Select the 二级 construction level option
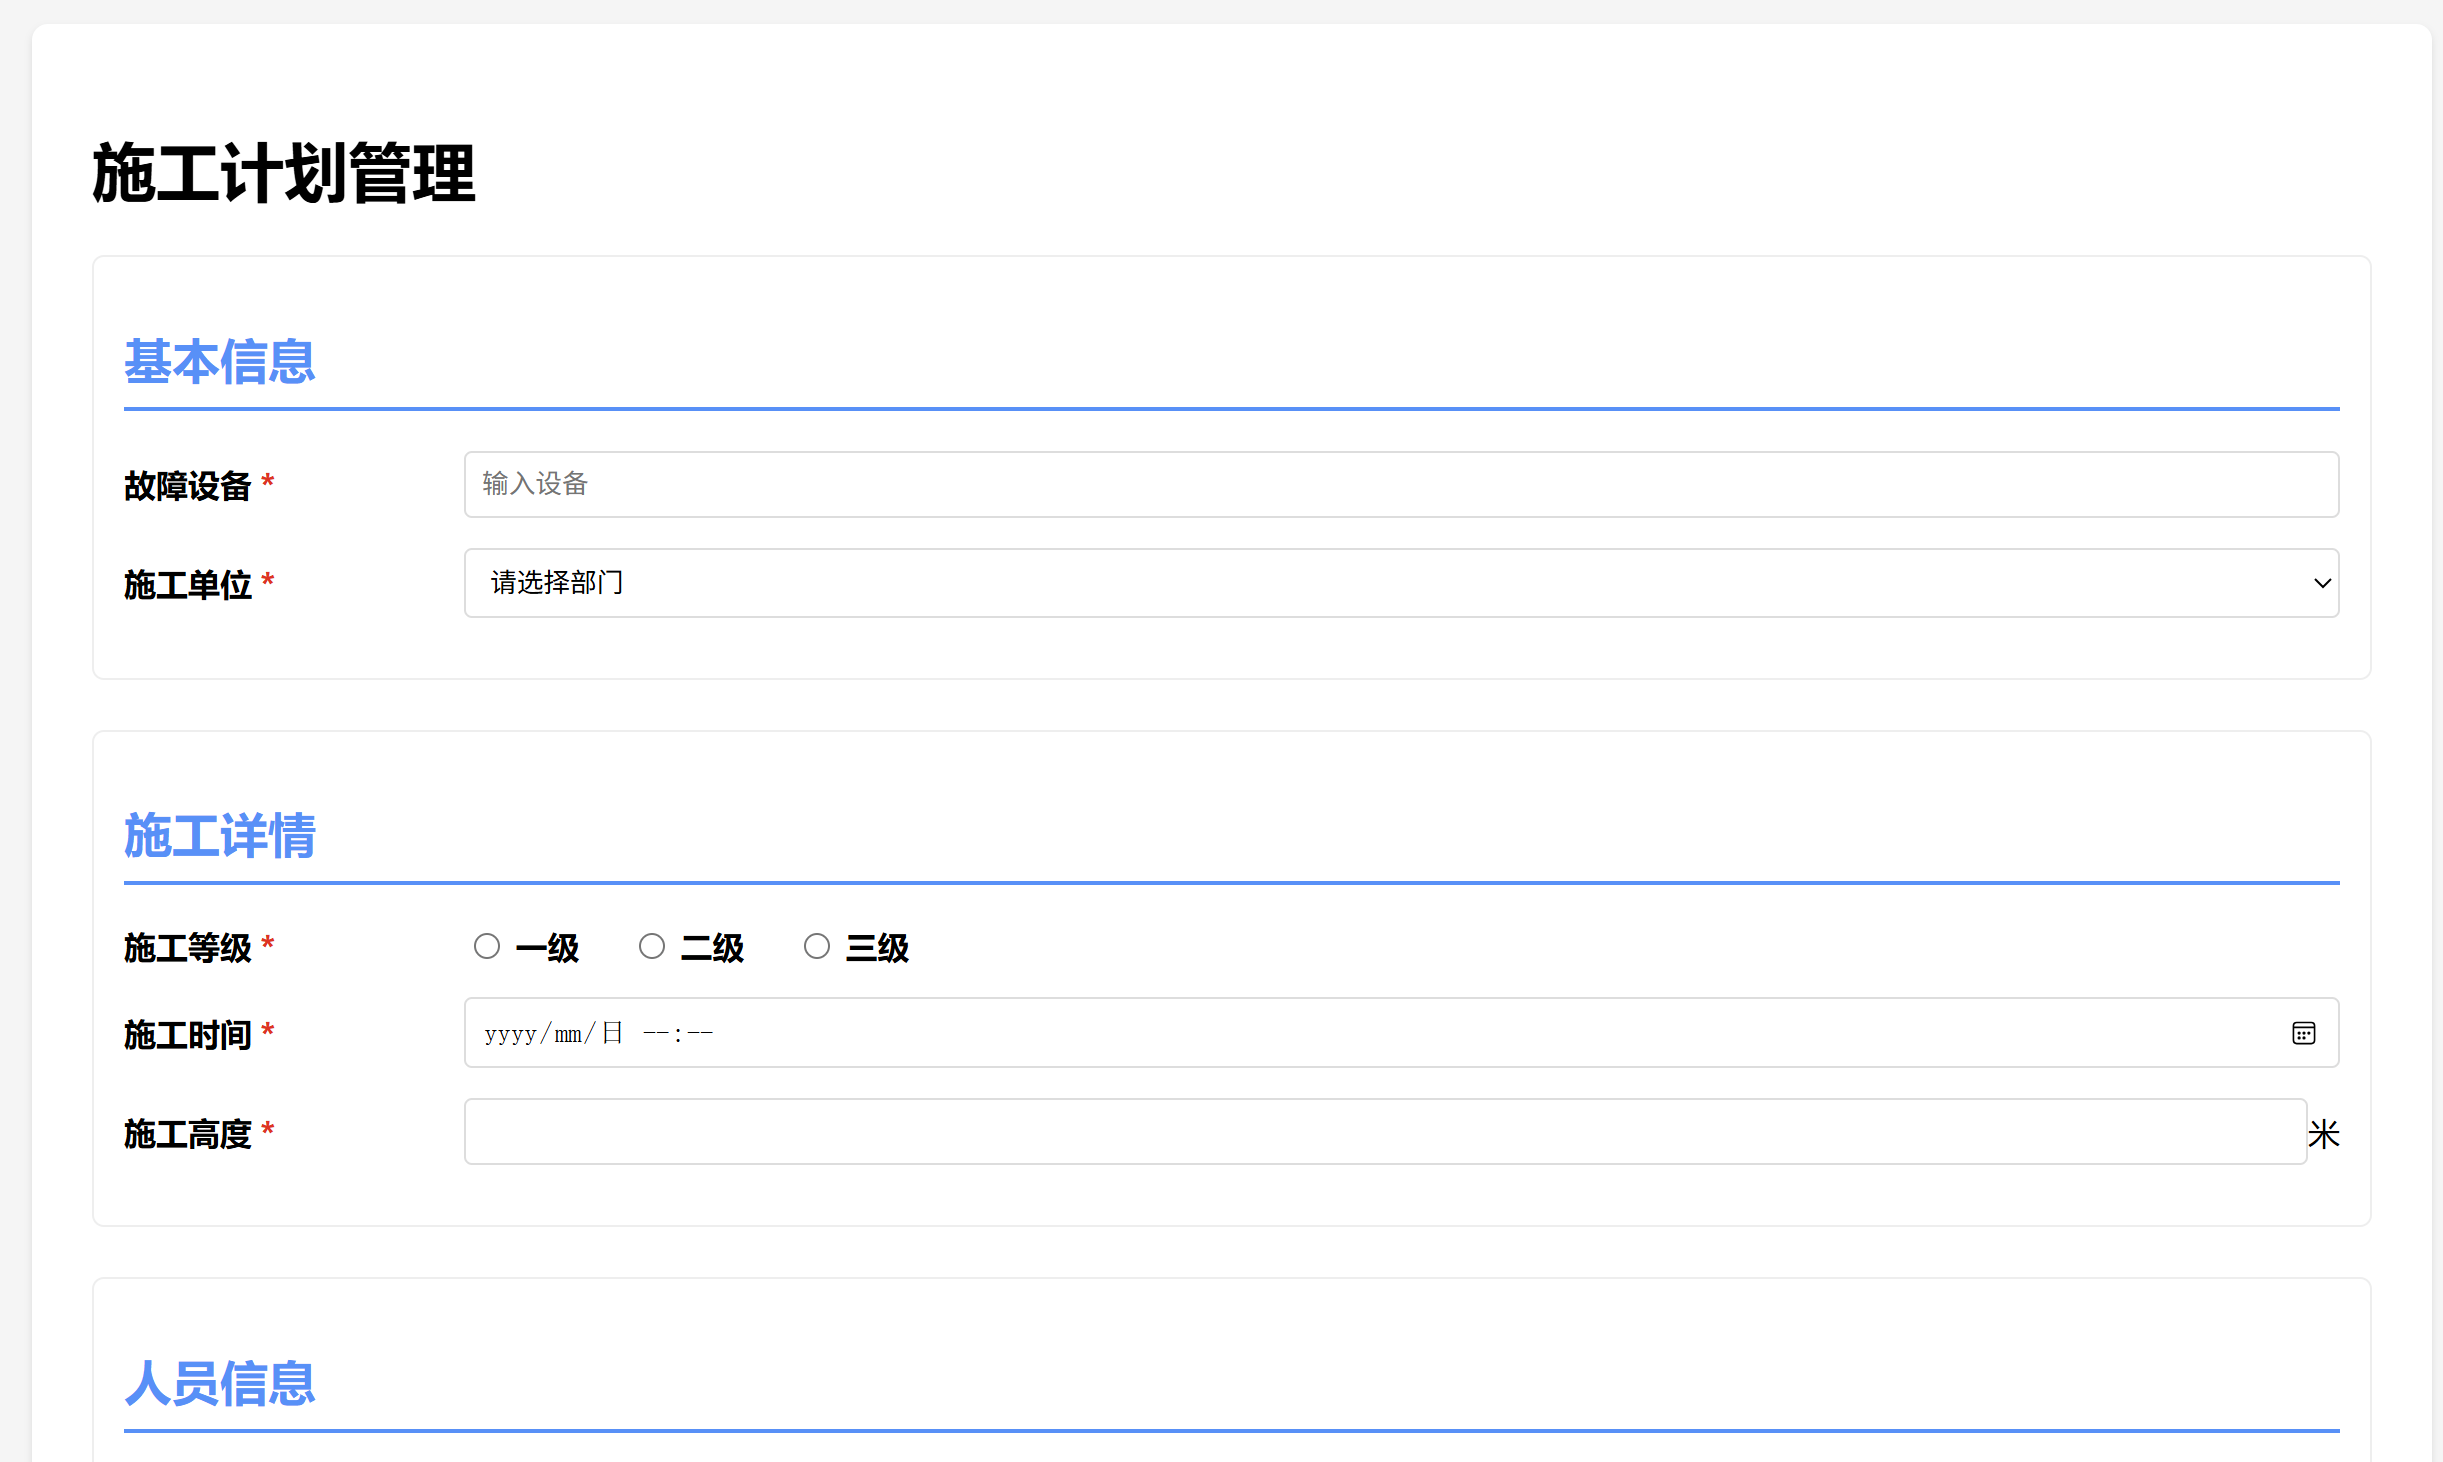This screenshot has height=1462, width=2443. tap(652, 946)
